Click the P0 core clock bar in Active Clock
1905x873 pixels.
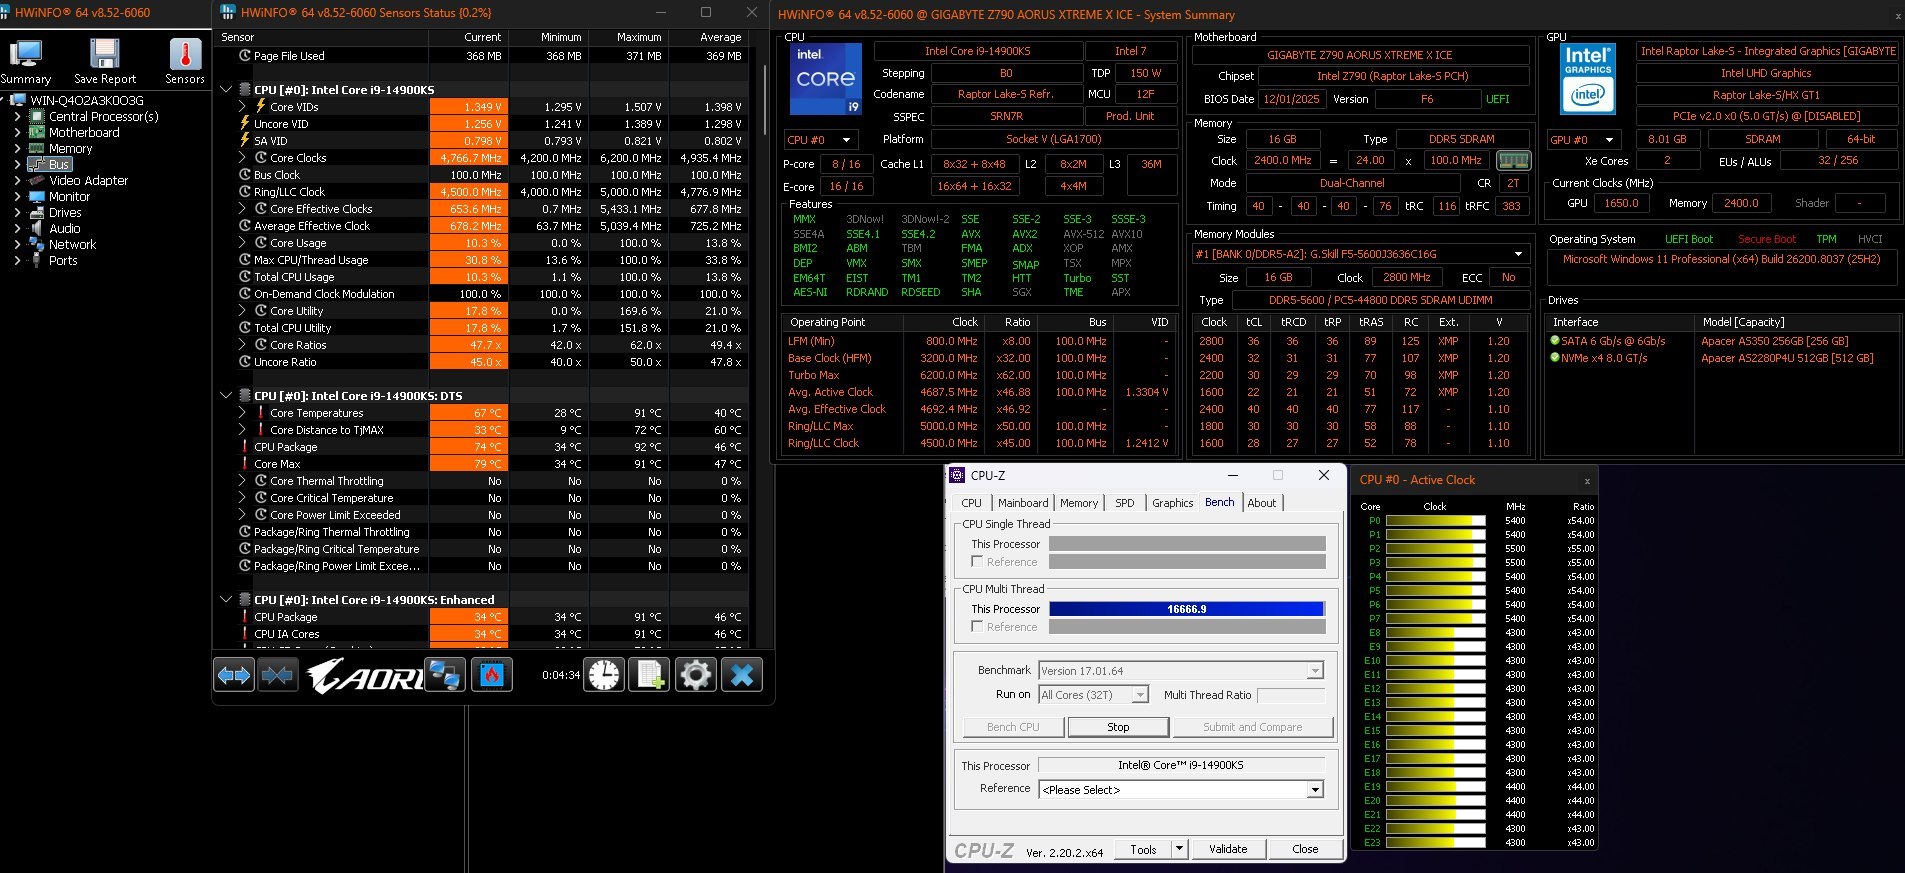click(x=1436, y=521)
